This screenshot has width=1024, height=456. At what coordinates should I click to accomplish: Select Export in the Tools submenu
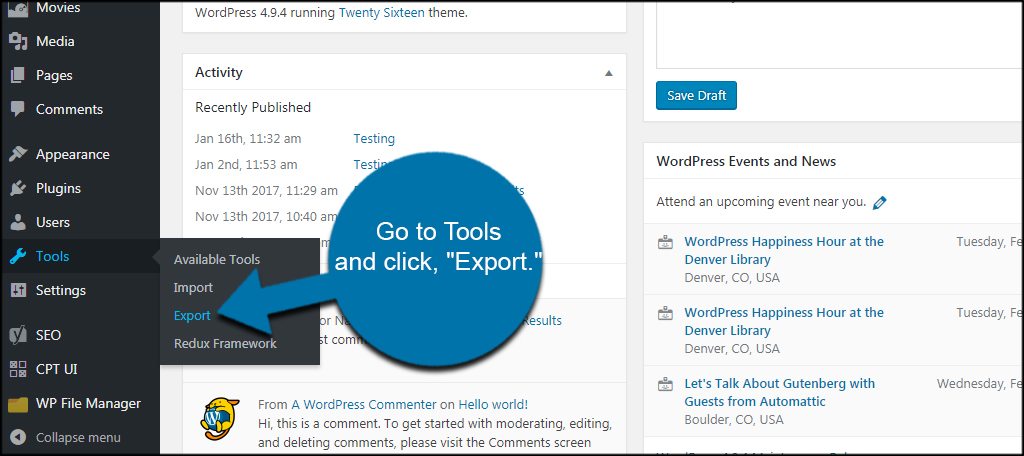192,316
